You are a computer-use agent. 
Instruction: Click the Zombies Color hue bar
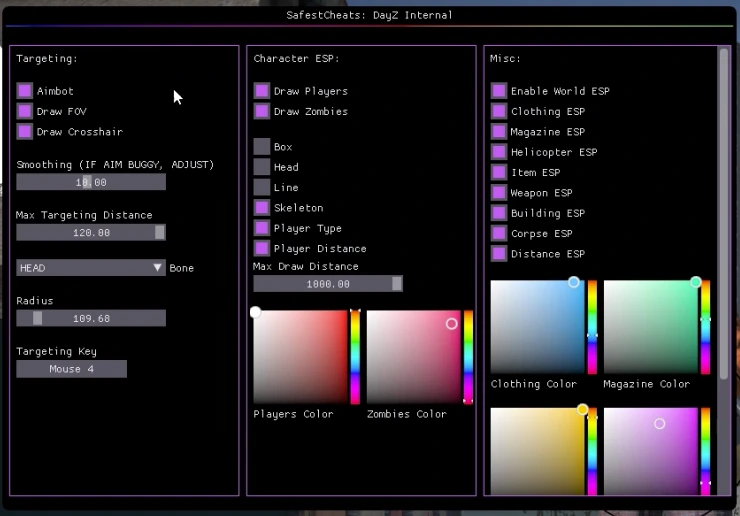[x=468, y=357]
